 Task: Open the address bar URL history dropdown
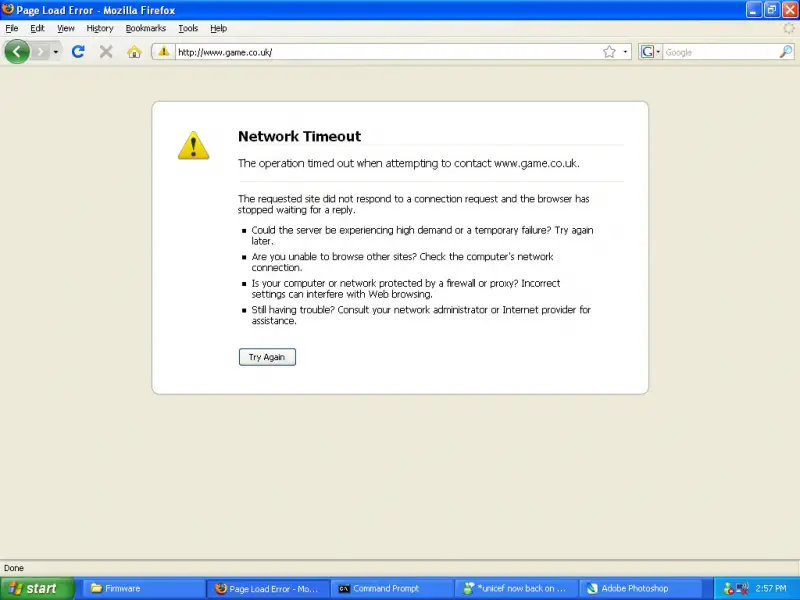[x=625, y=52]
